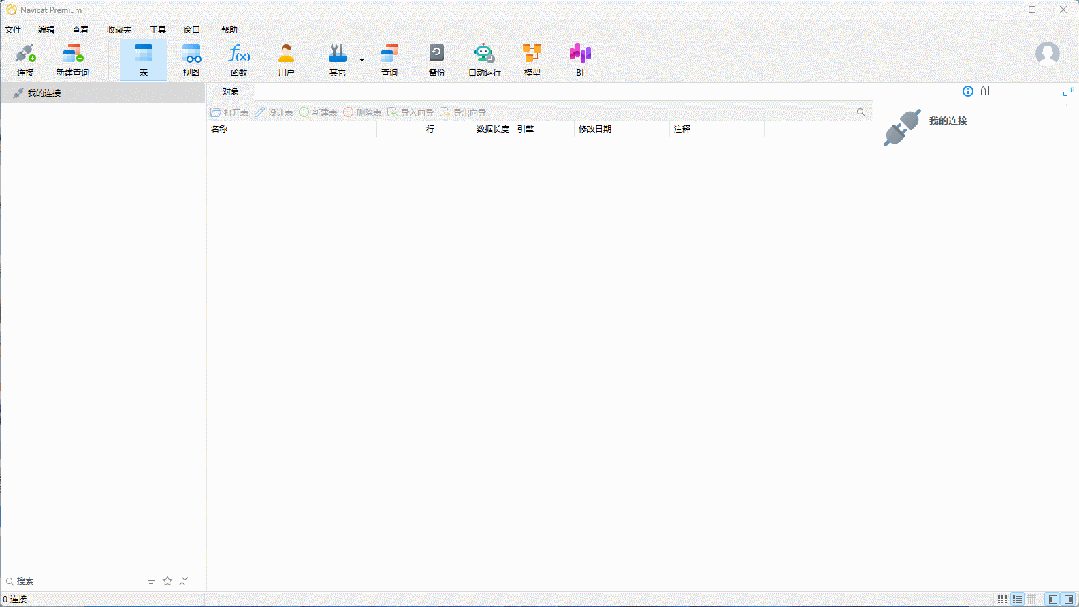Click the expand pane icon at top right
Image resolution: width=1079 pixels, height=607 pixels.
(x=1067, y=92)
